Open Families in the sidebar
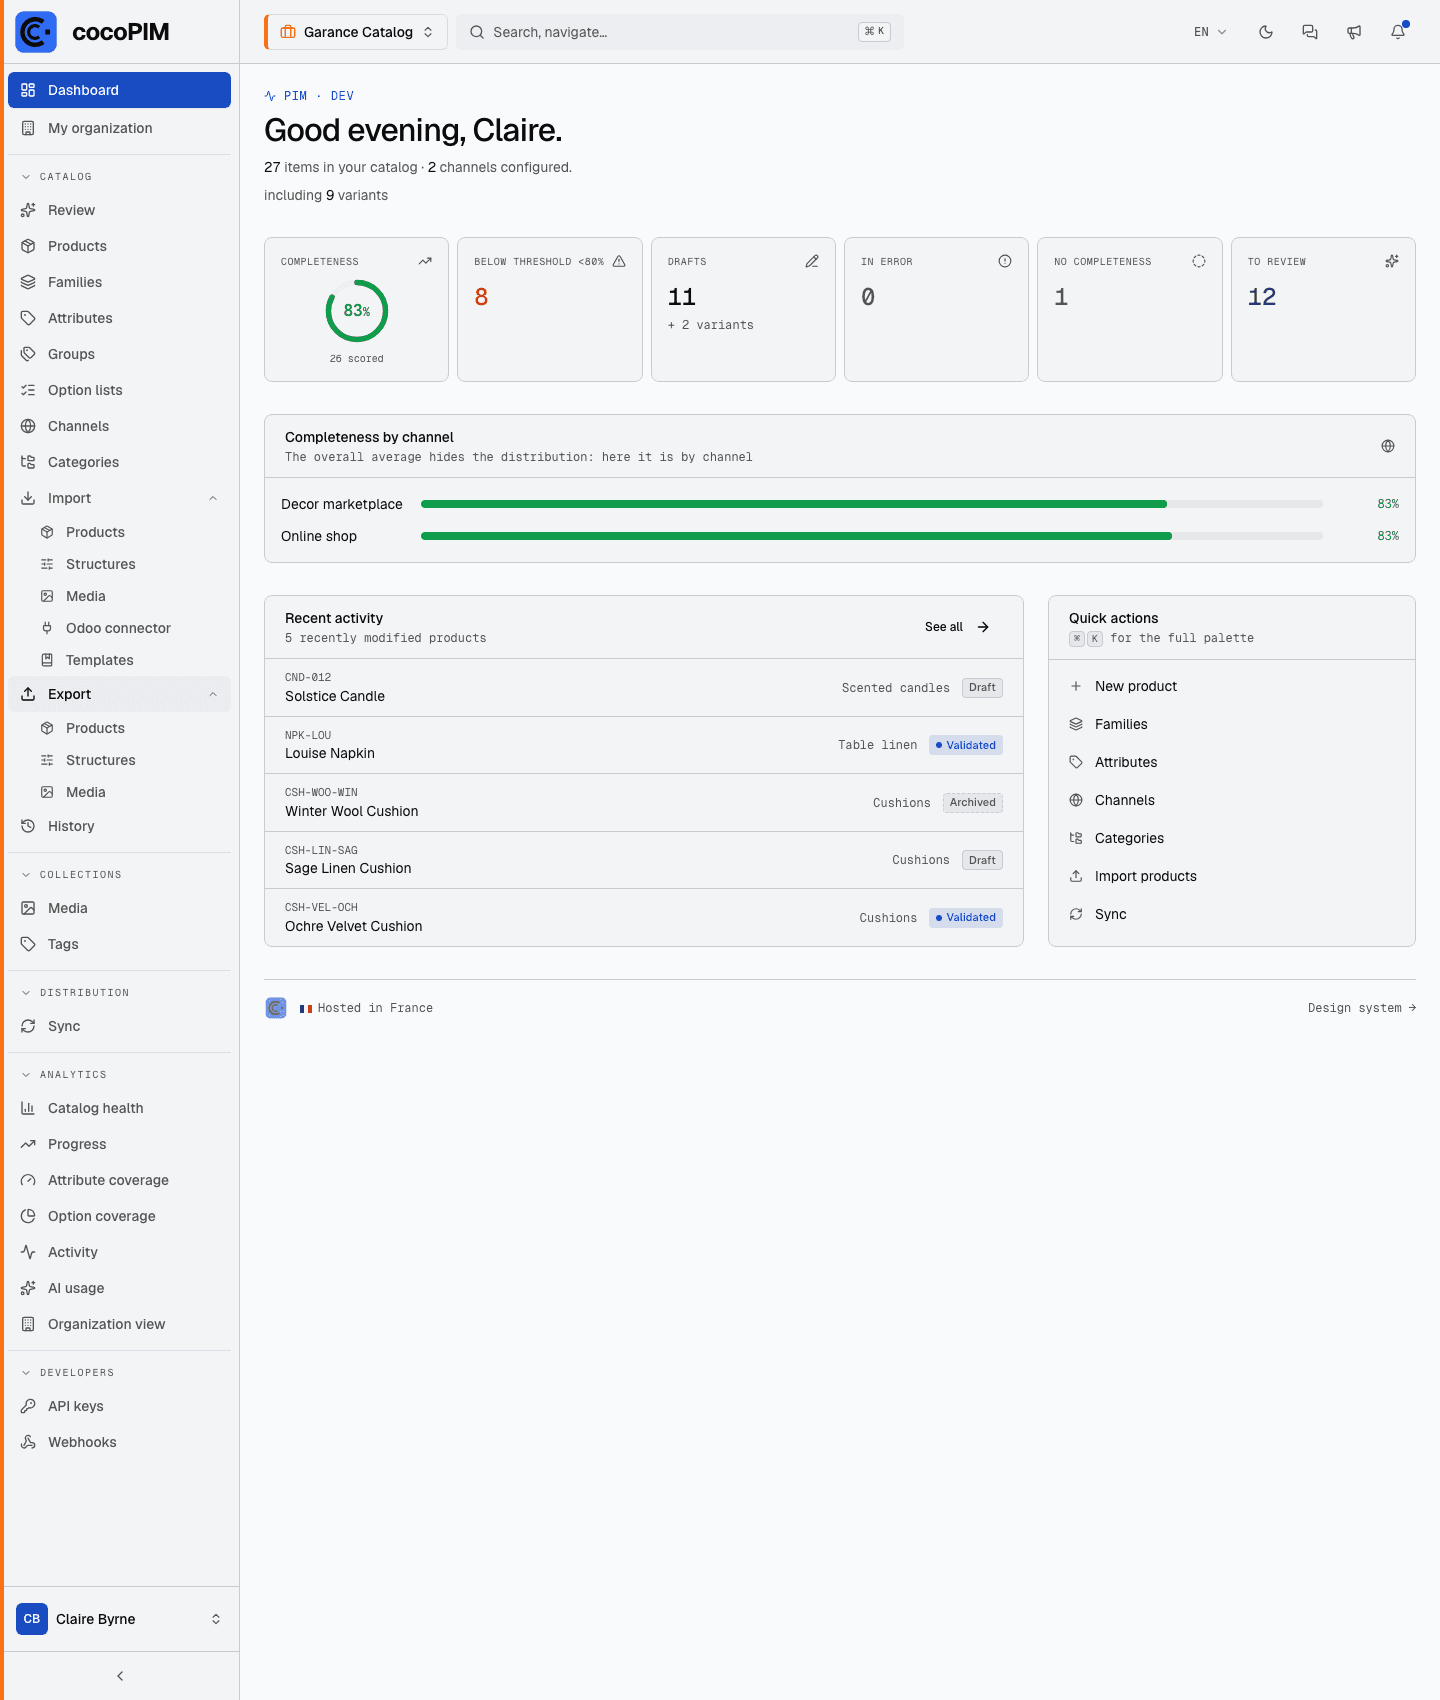 pyautogui.click(x=120, y=282)
